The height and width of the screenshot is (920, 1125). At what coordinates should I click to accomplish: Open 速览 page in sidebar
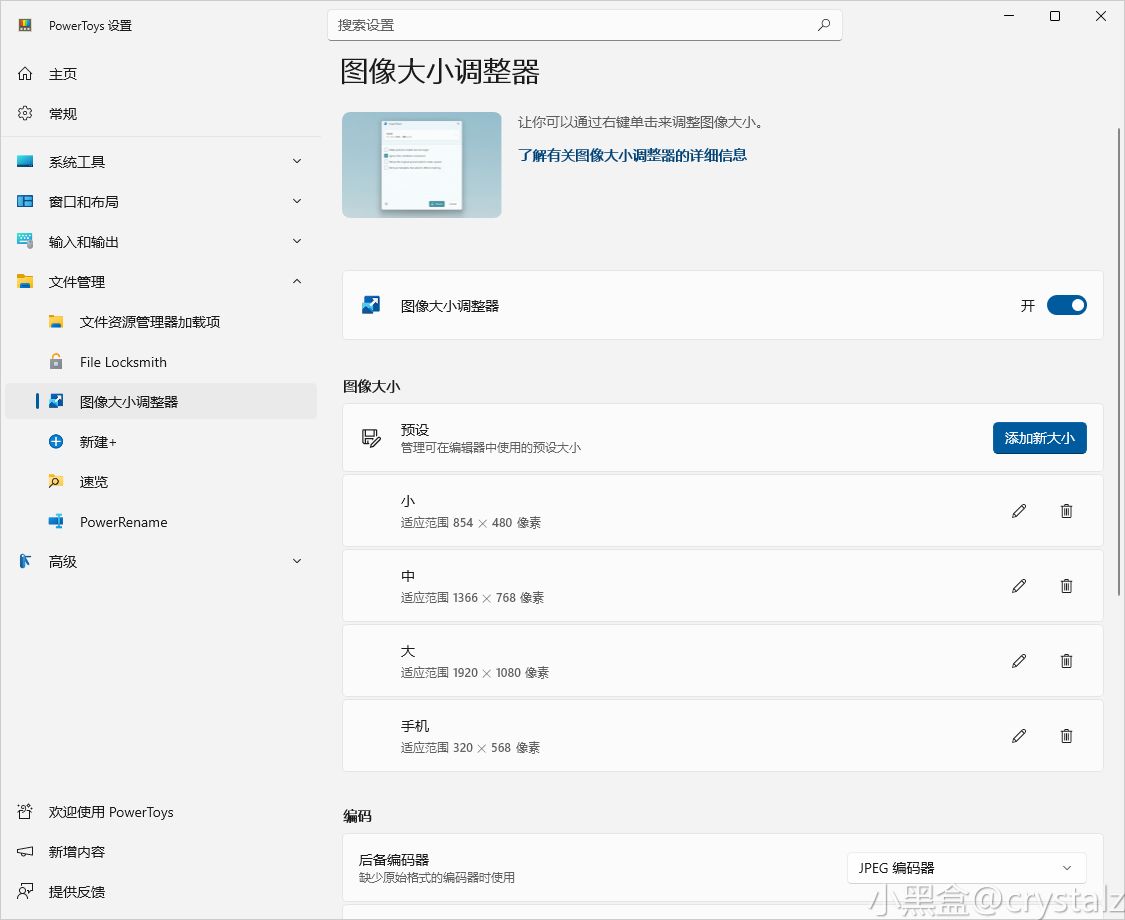coord(161,482)
